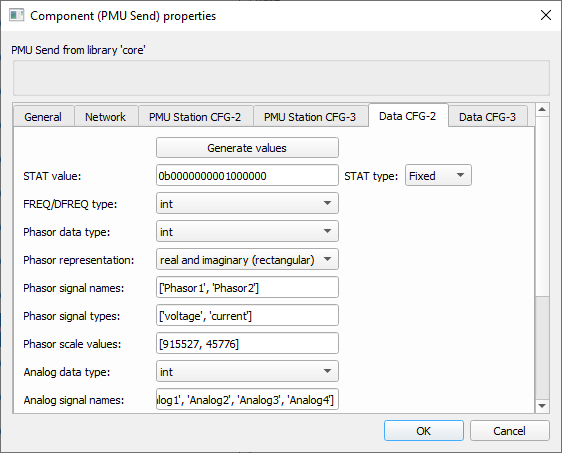Open the Analog data type dropdown
The image size is (562, 453).
tap(247, 371)
